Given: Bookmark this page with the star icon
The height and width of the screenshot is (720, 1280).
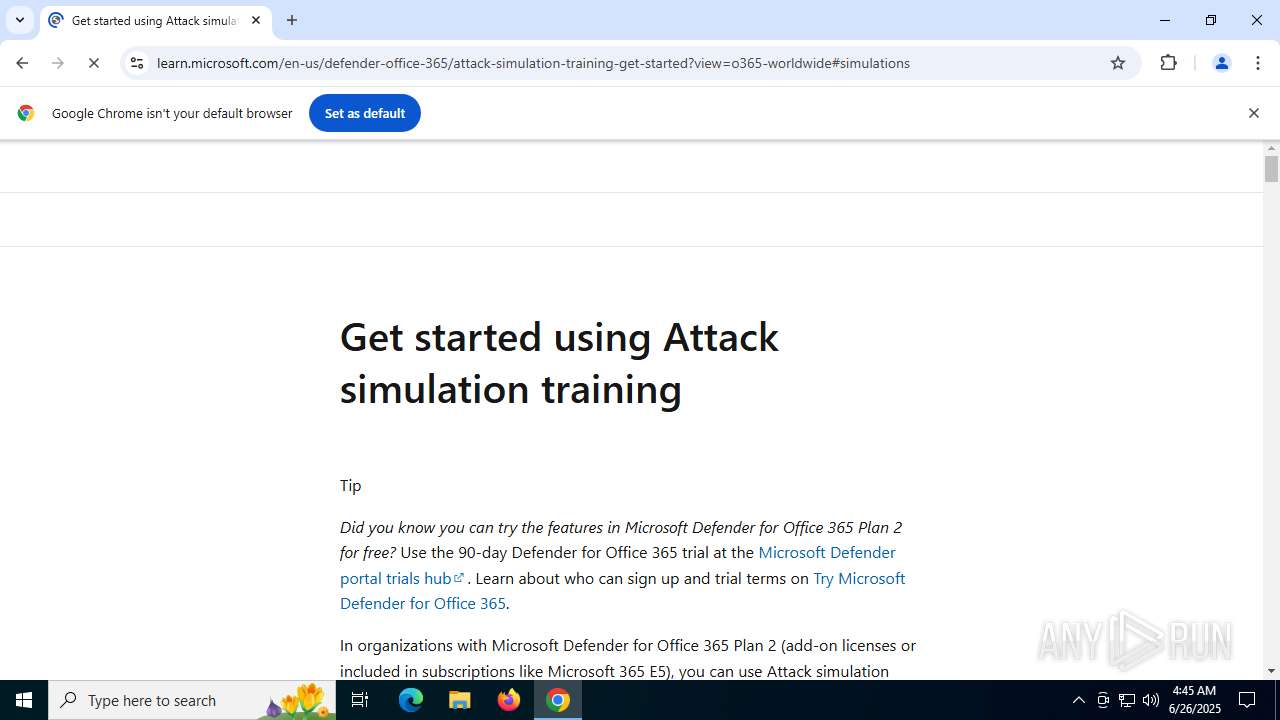Looking at the screenshot, I should click(x=1118, y=63).
